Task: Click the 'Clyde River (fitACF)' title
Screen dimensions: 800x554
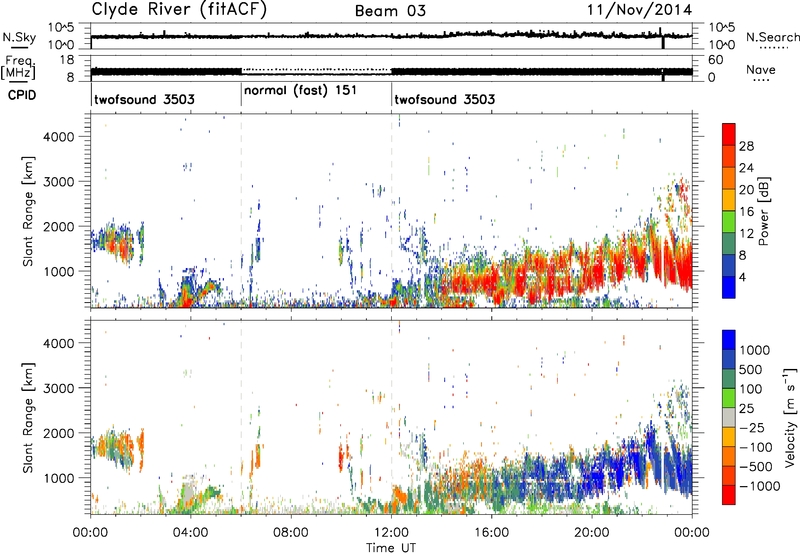Action: tap(179, 9)
